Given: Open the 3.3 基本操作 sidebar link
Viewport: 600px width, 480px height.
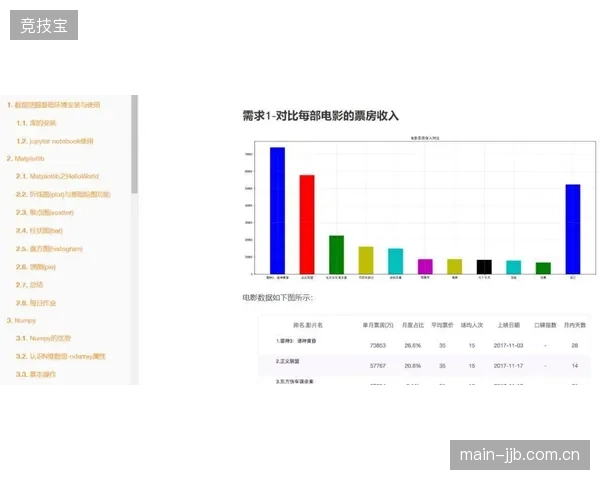Looking at the screenshot, I should (36, 374).
